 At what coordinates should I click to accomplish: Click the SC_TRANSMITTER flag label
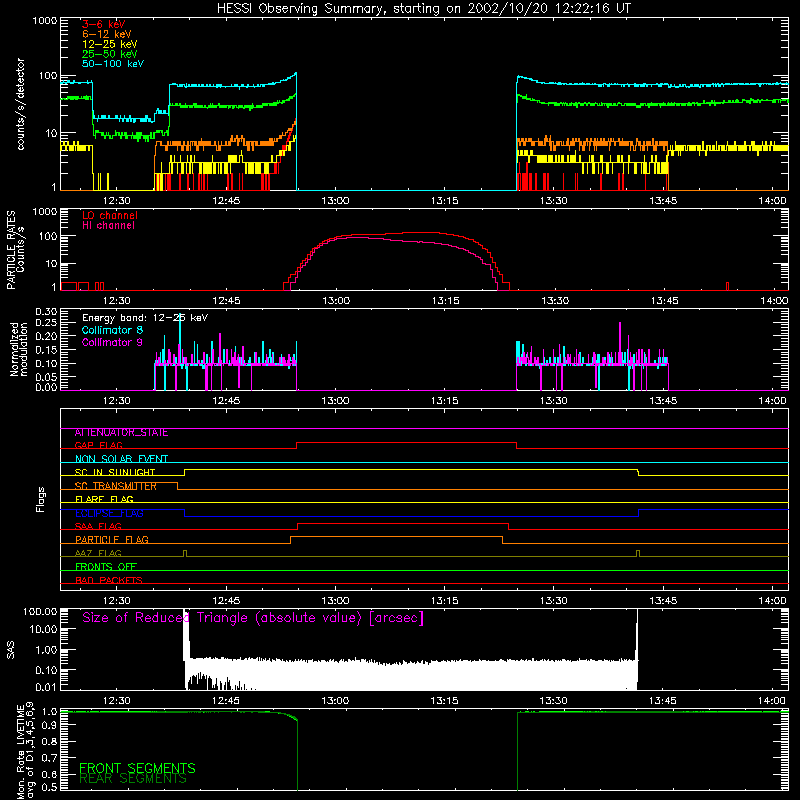(116, 486)
